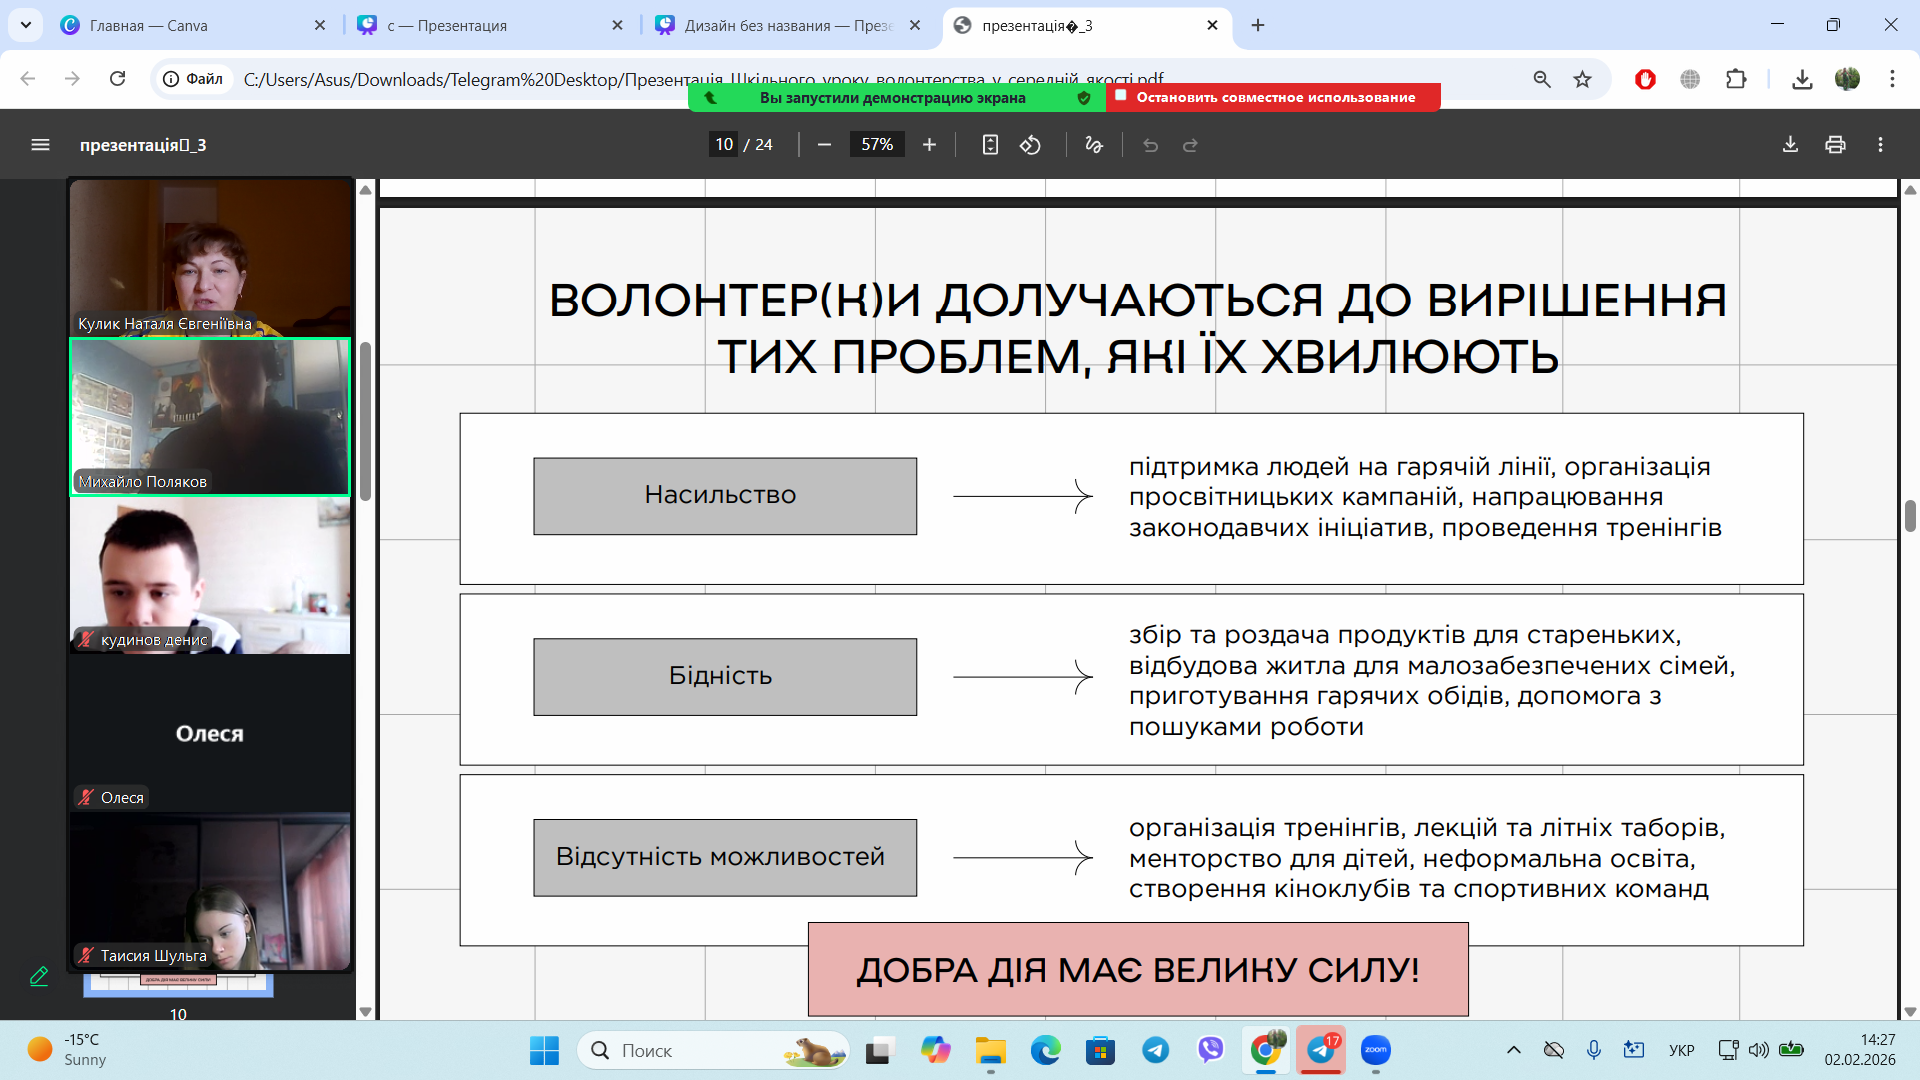
Task: Open a new browser tab
Action: tap(1258, 25)
